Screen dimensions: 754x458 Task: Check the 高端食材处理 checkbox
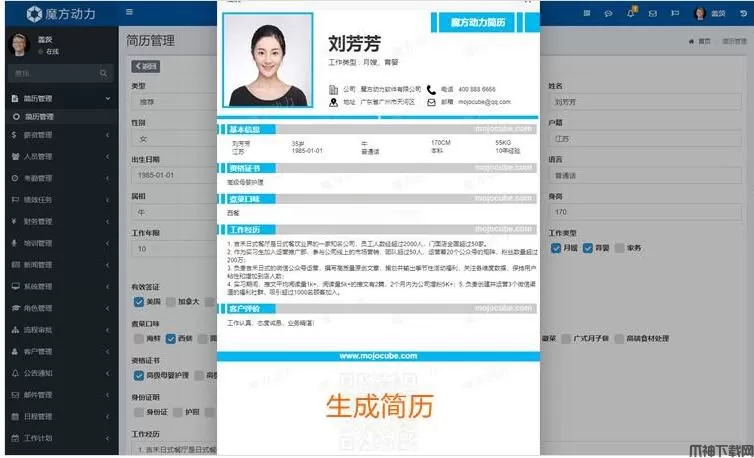[x=619, y=339]
